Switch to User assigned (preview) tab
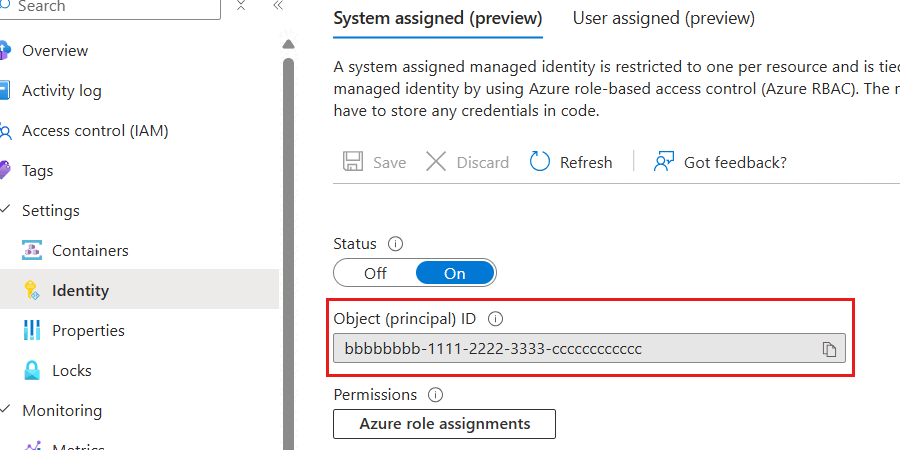Image resolution: width=900 pixels, height=450 pixels. 663,18
